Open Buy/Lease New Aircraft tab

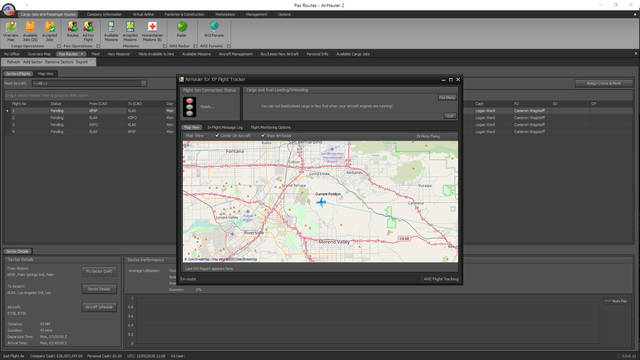280,54
